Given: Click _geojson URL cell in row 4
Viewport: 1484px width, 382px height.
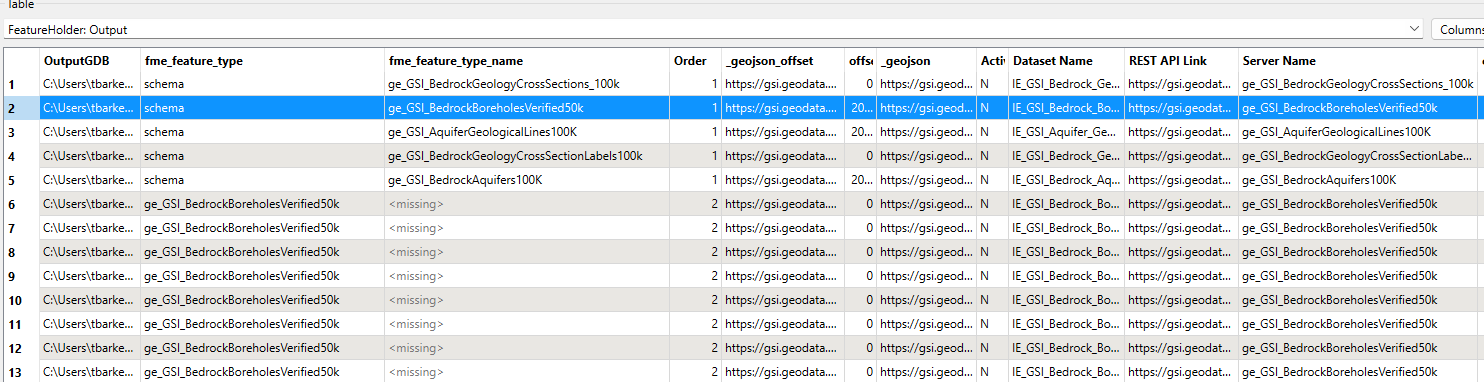Looking at the screenshot, I should click(927, 156).
